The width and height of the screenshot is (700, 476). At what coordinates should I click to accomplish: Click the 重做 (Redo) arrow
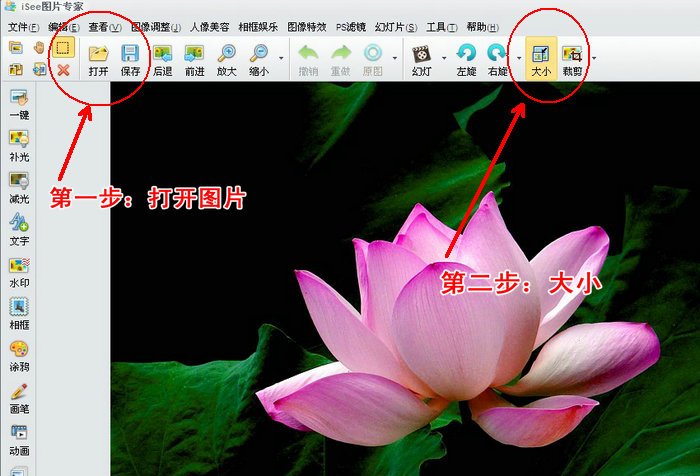click(x=341, y=54)
